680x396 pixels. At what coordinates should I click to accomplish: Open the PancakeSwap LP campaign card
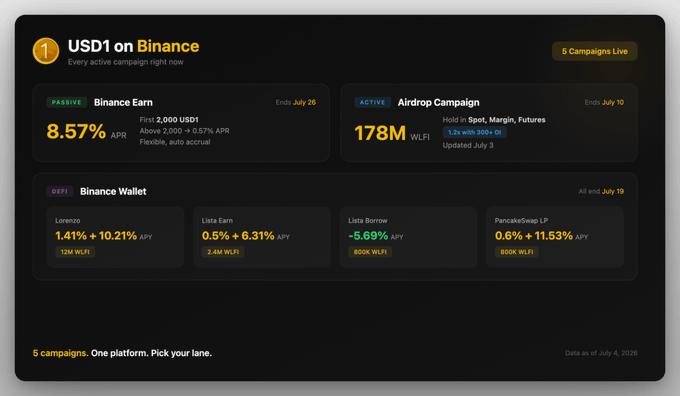coord(555,237)
